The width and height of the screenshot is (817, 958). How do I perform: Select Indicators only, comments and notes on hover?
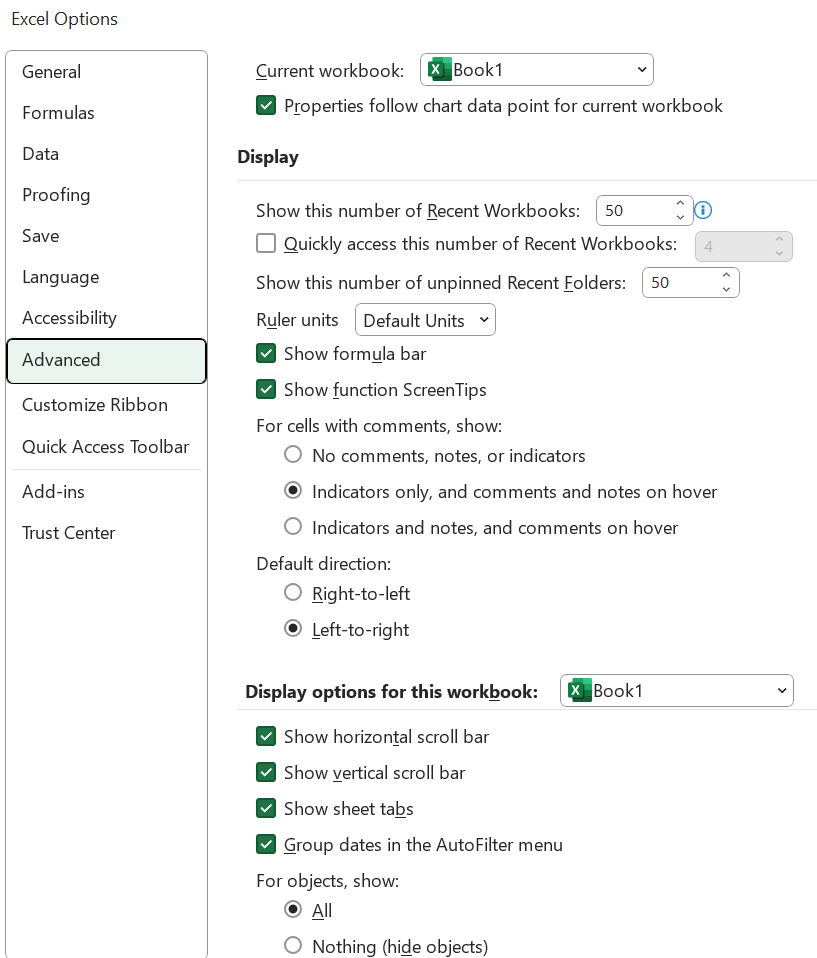tap(293, 491)
